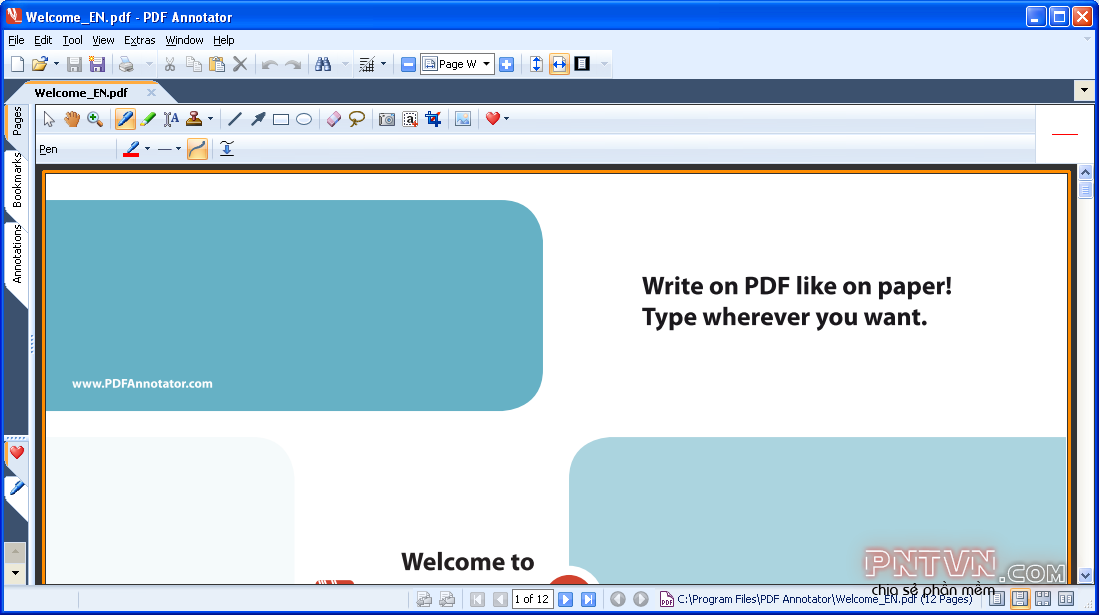Open the heart Favorites toolbox side tab
1099x615 pixels.
(17, 453)
